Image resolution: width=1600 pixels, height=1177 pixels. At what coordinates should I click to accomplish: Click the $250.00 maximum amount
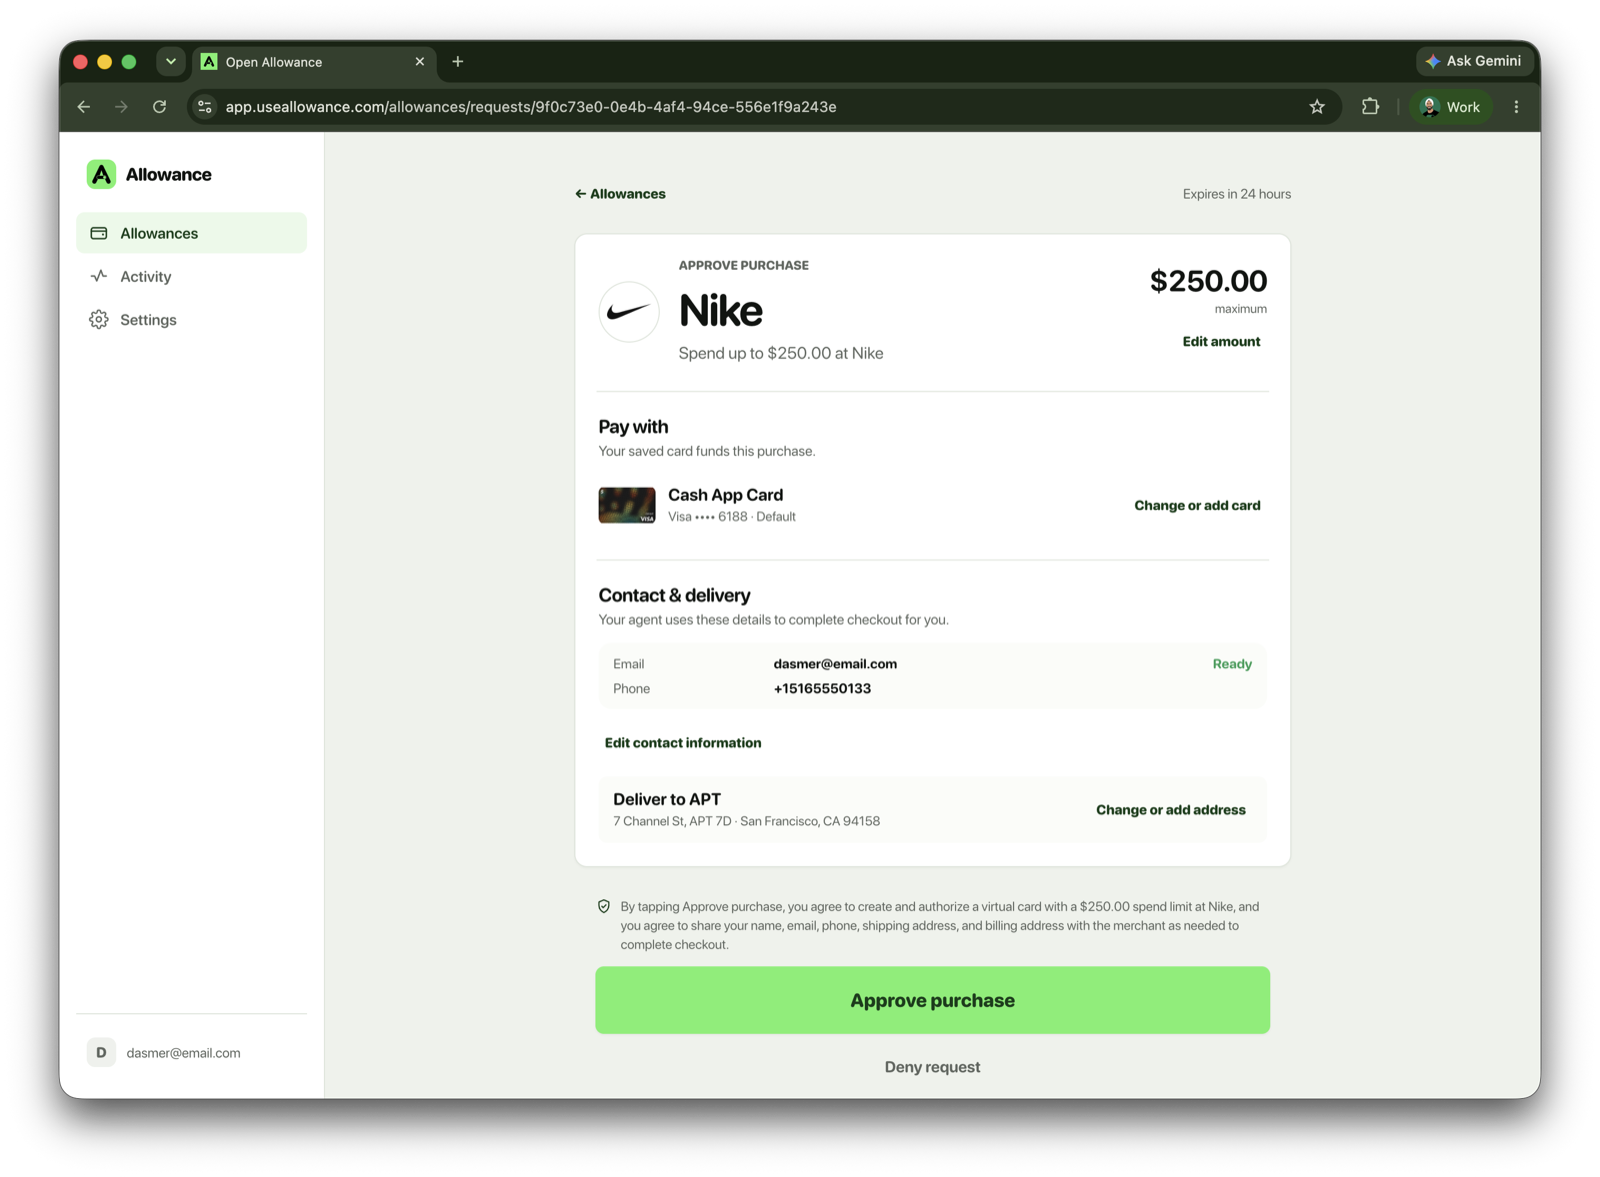[x=1208, y=281]
